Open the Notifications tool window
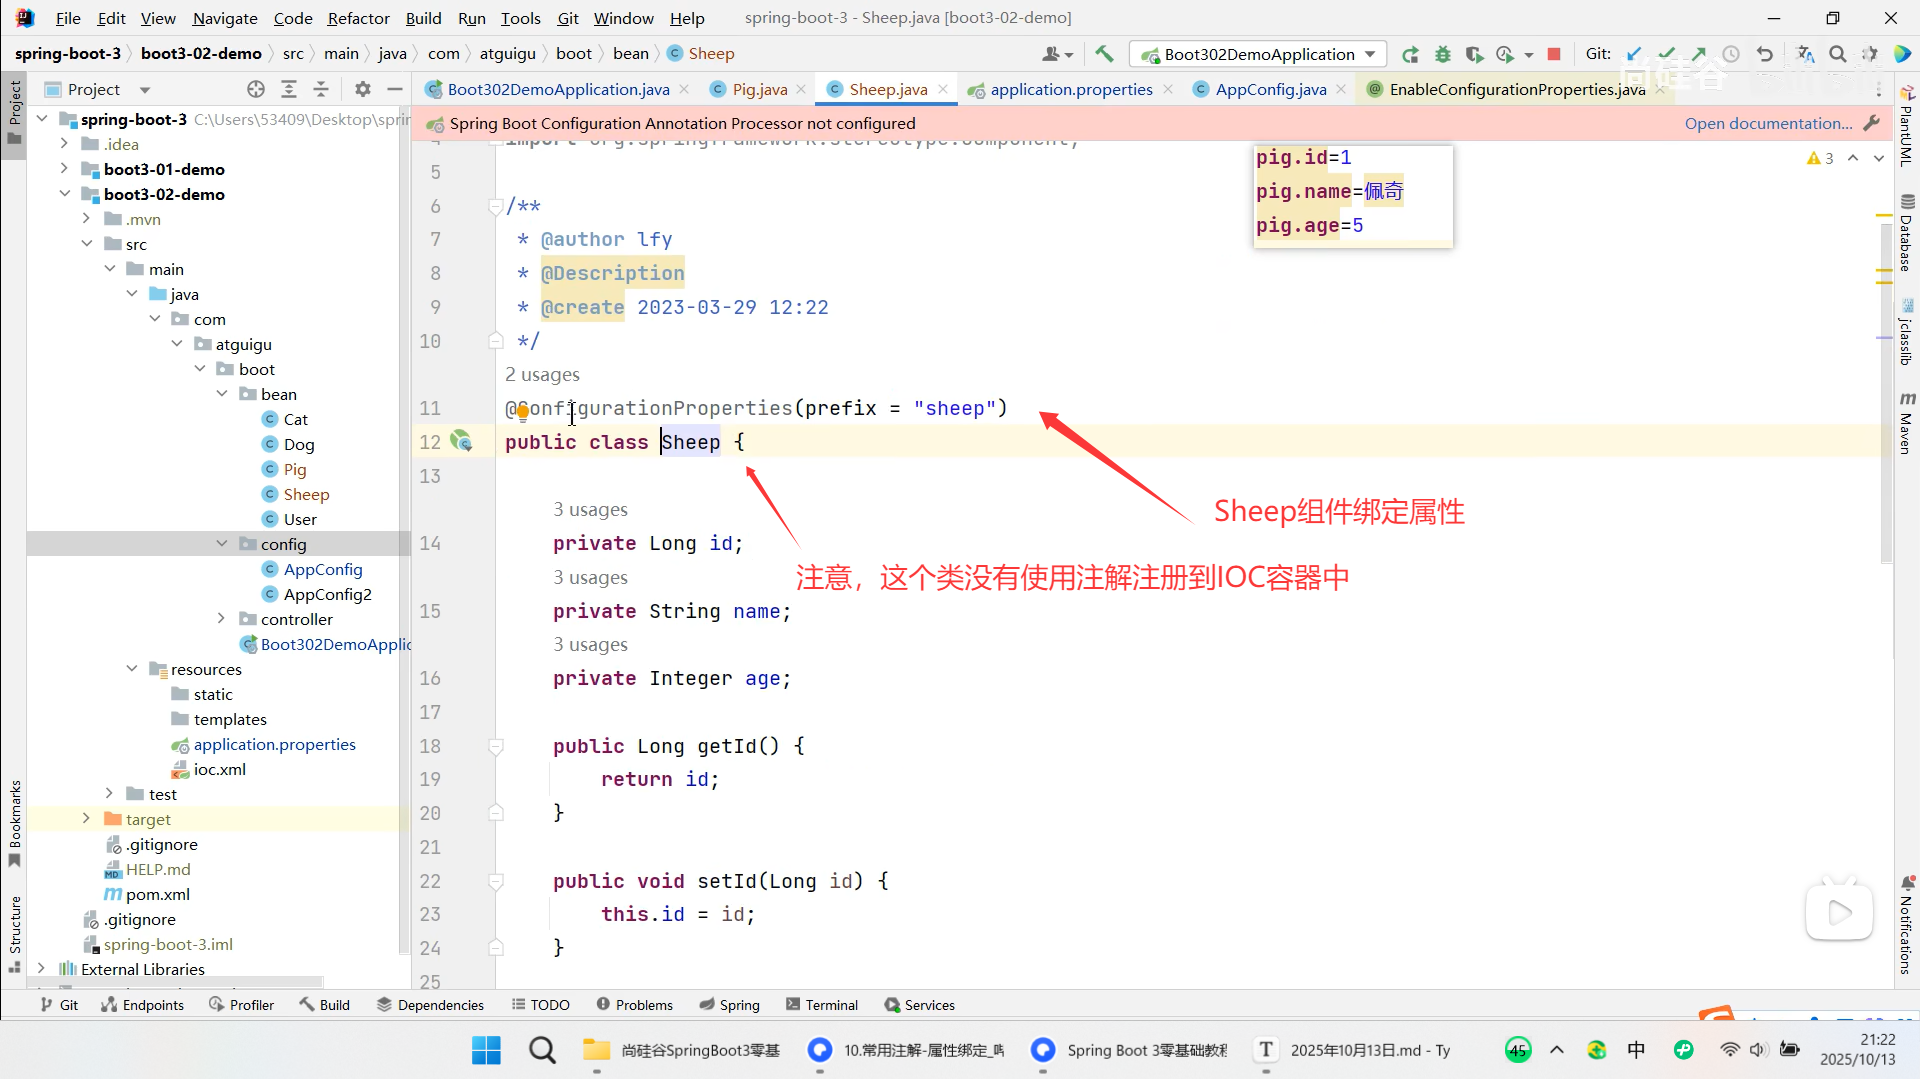1920x1079 pixels. click(1907, 925)
